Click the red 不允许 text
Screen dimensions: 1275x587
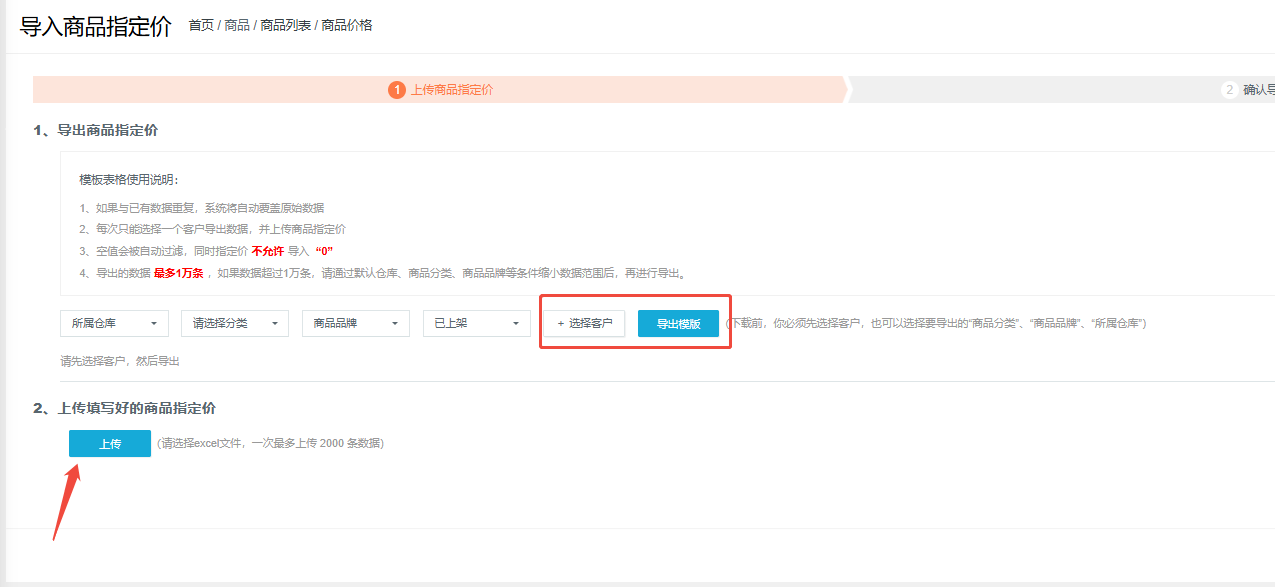(x=267, y=251)
